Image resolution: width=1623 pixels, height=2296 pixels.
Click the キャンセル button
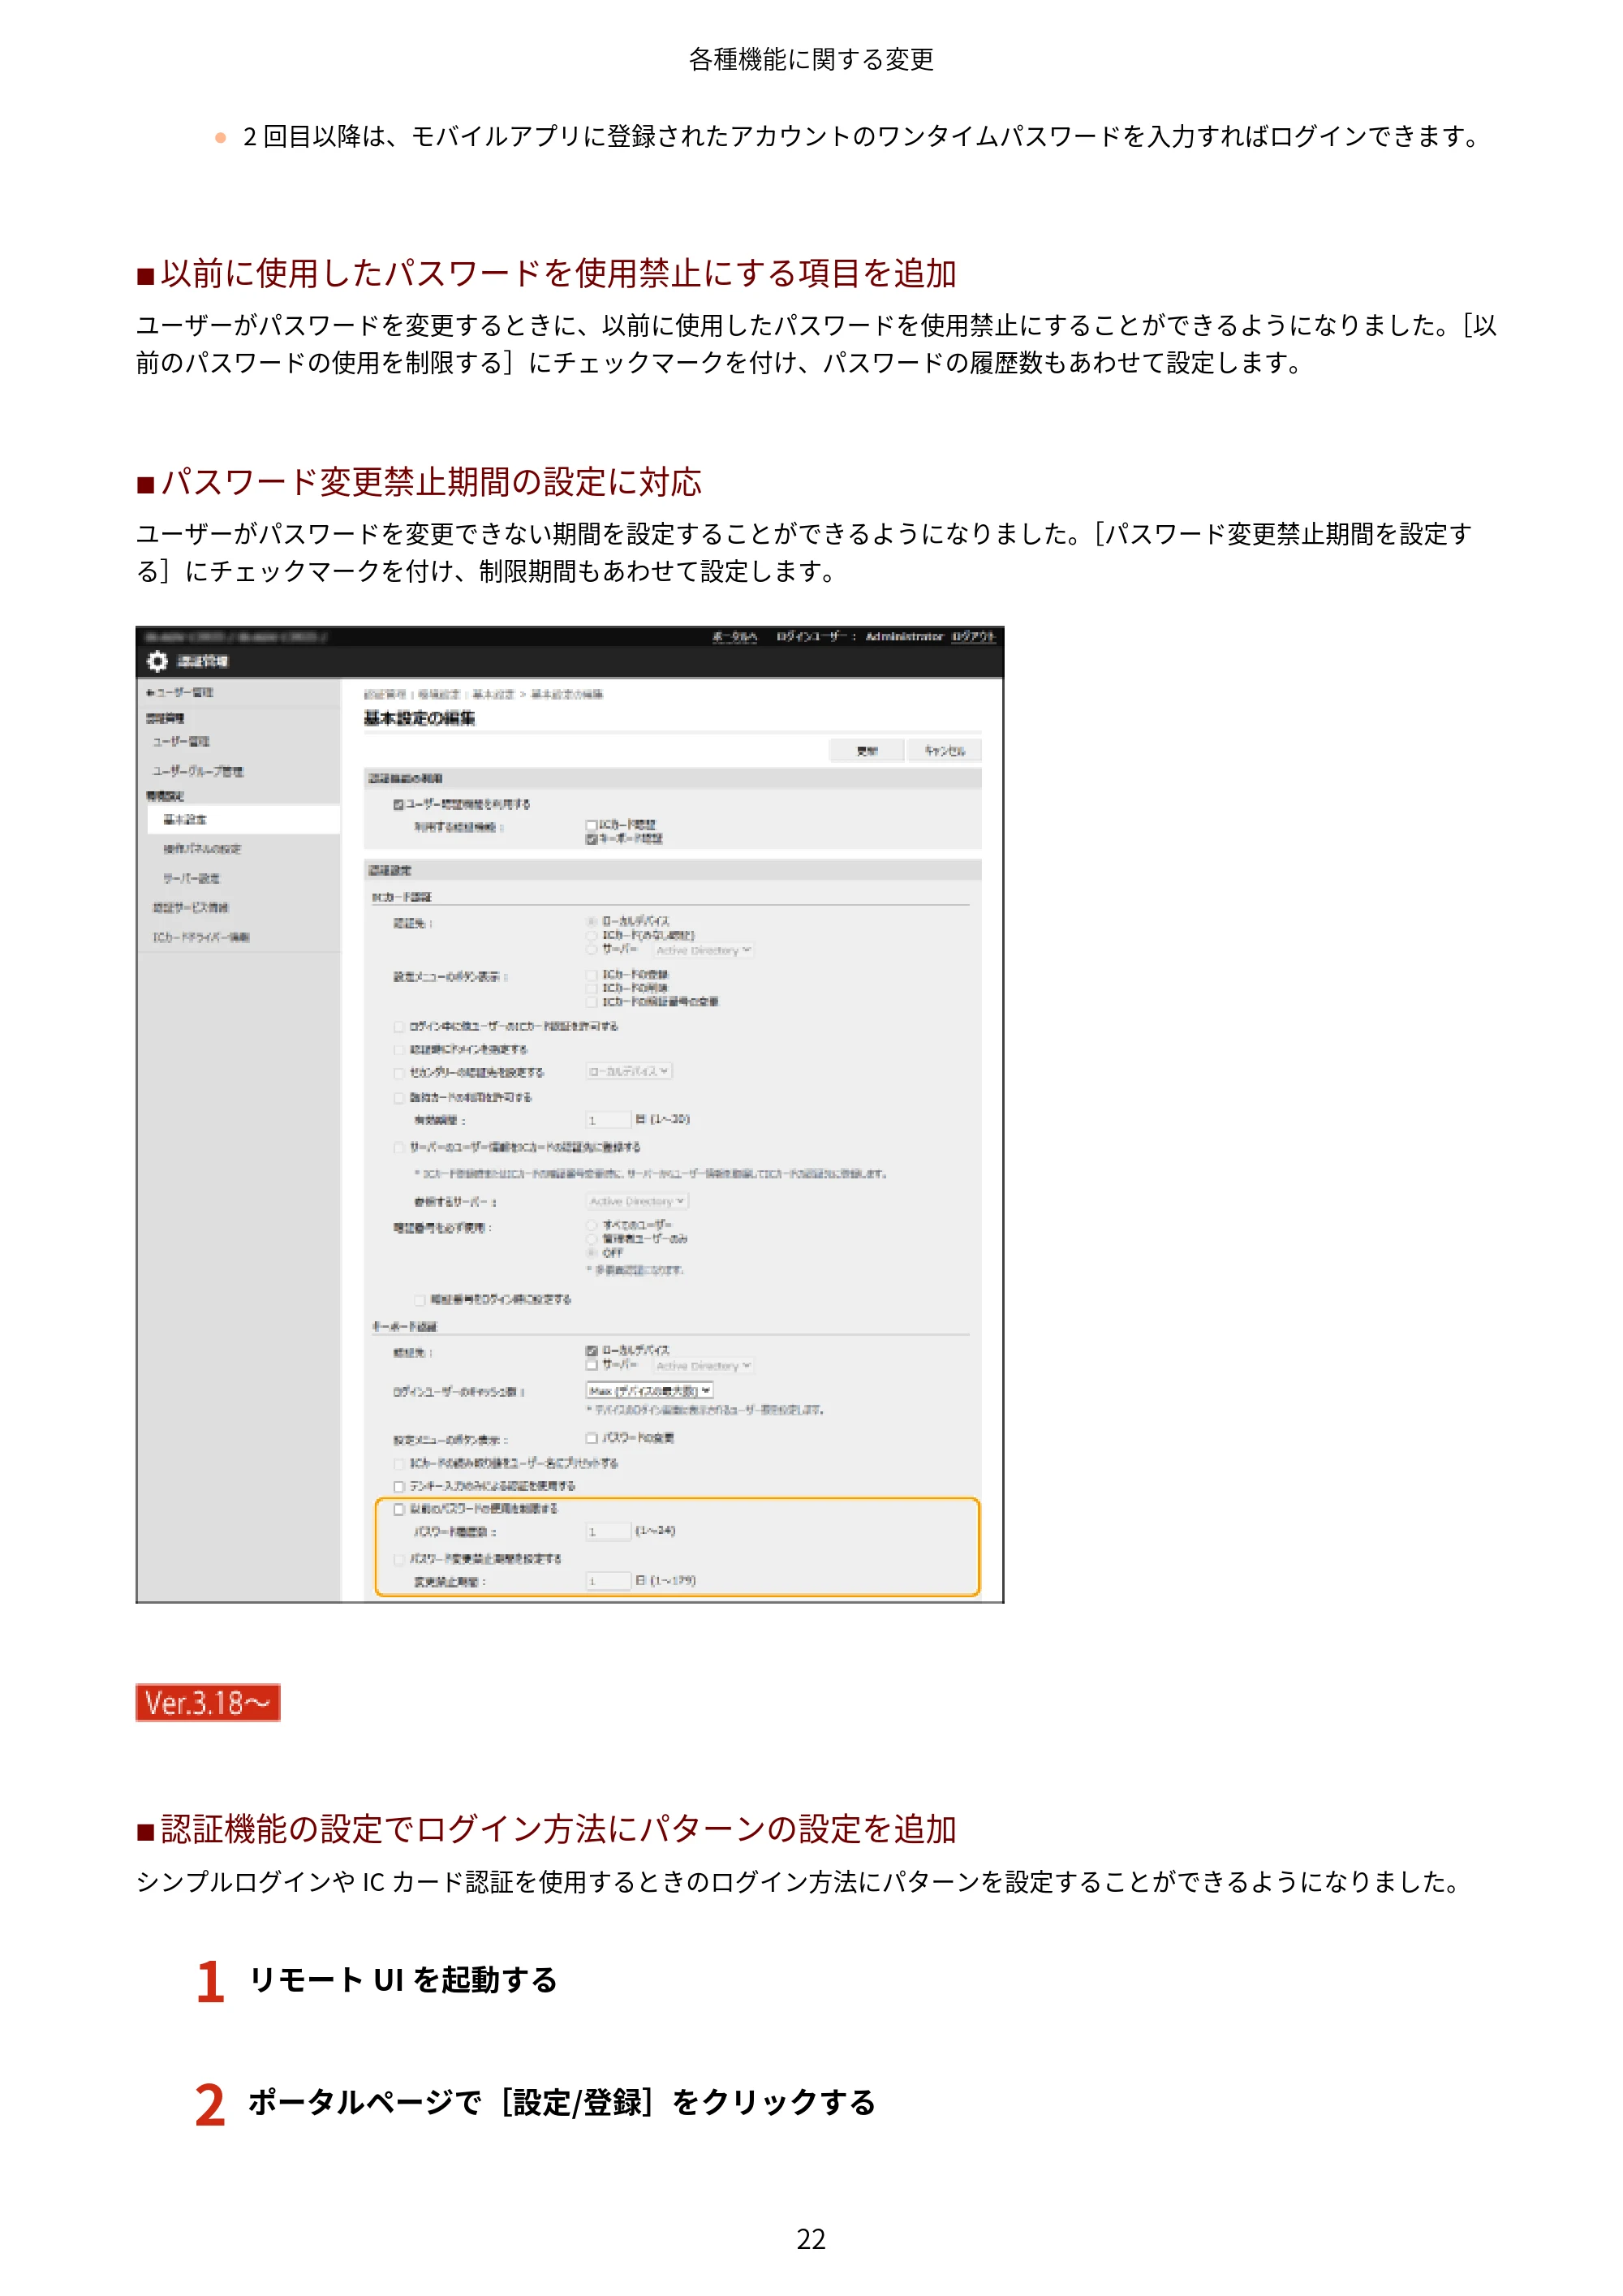[x=944, y=751]
